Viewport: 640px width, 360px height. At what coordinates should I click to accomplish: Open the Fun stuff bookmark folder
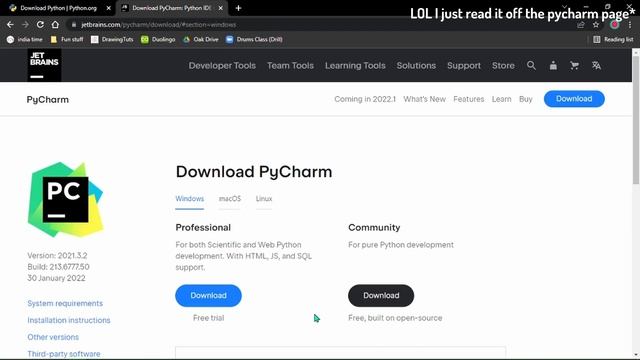[67, 39]
